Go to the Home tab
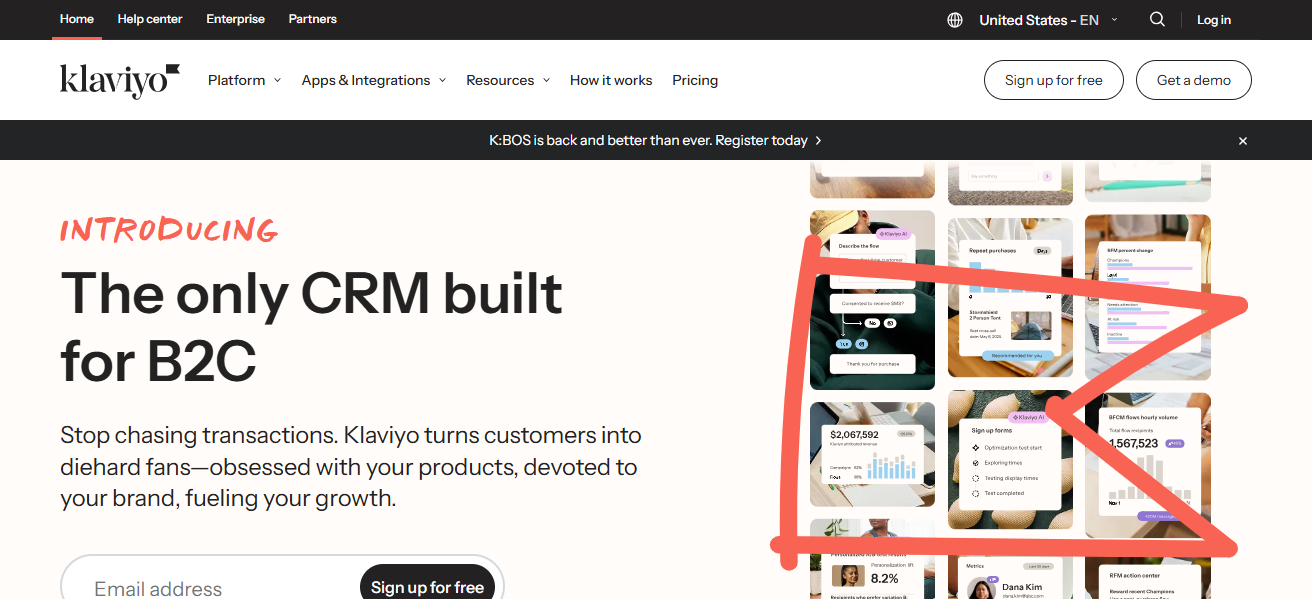The height and width of the screenshot is (599, 1312). coord(77,19)
